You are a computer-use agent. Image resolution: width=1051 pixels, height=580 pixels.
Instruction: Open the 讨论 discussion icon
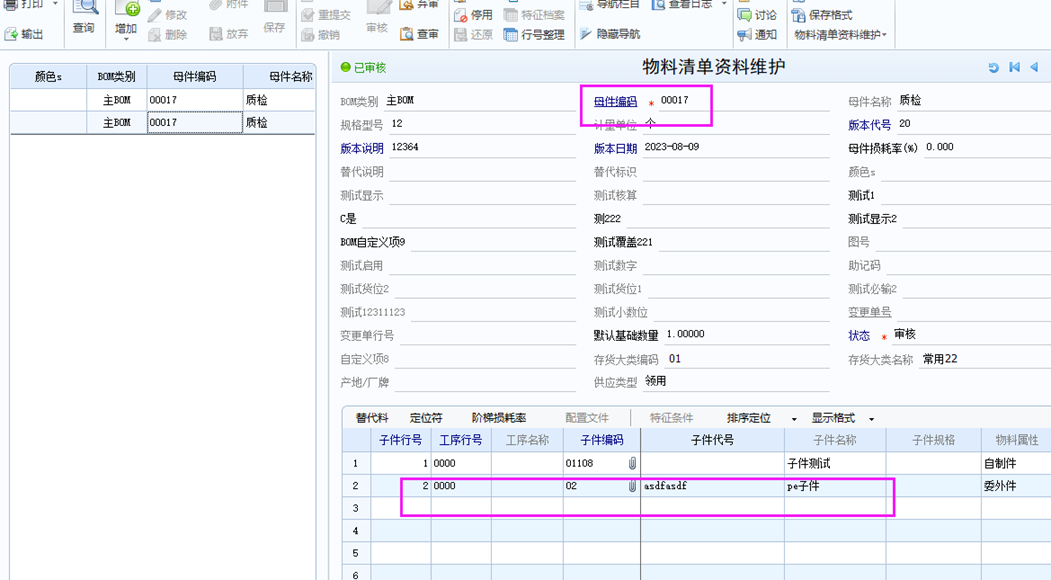744,15
